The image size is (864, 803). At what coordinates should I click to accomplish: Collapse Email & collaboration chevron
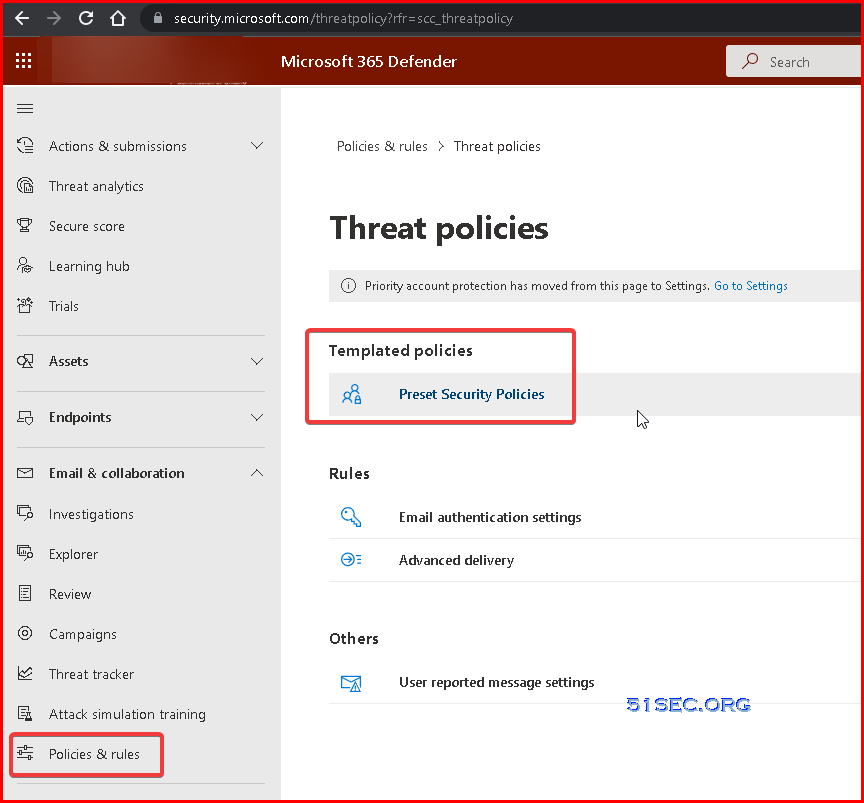[x=257, y=473]
